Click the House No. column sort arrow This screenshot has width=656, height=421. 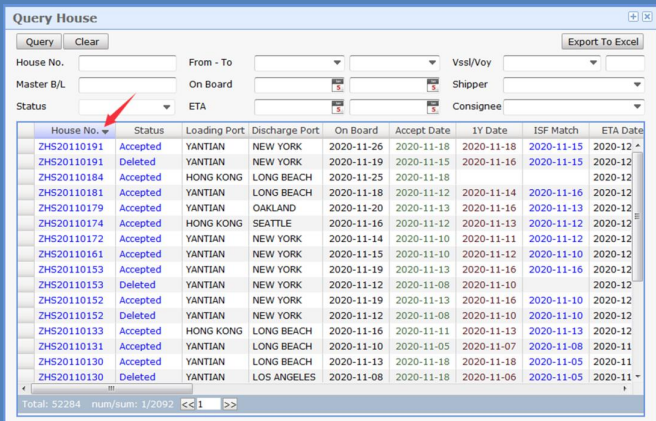(x=106, y=132)
